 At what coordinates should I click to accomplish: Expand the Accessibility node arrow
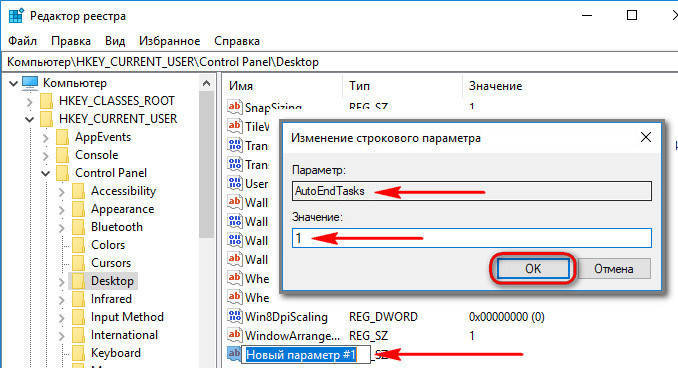pyautogui.click(x=61, y=192)
